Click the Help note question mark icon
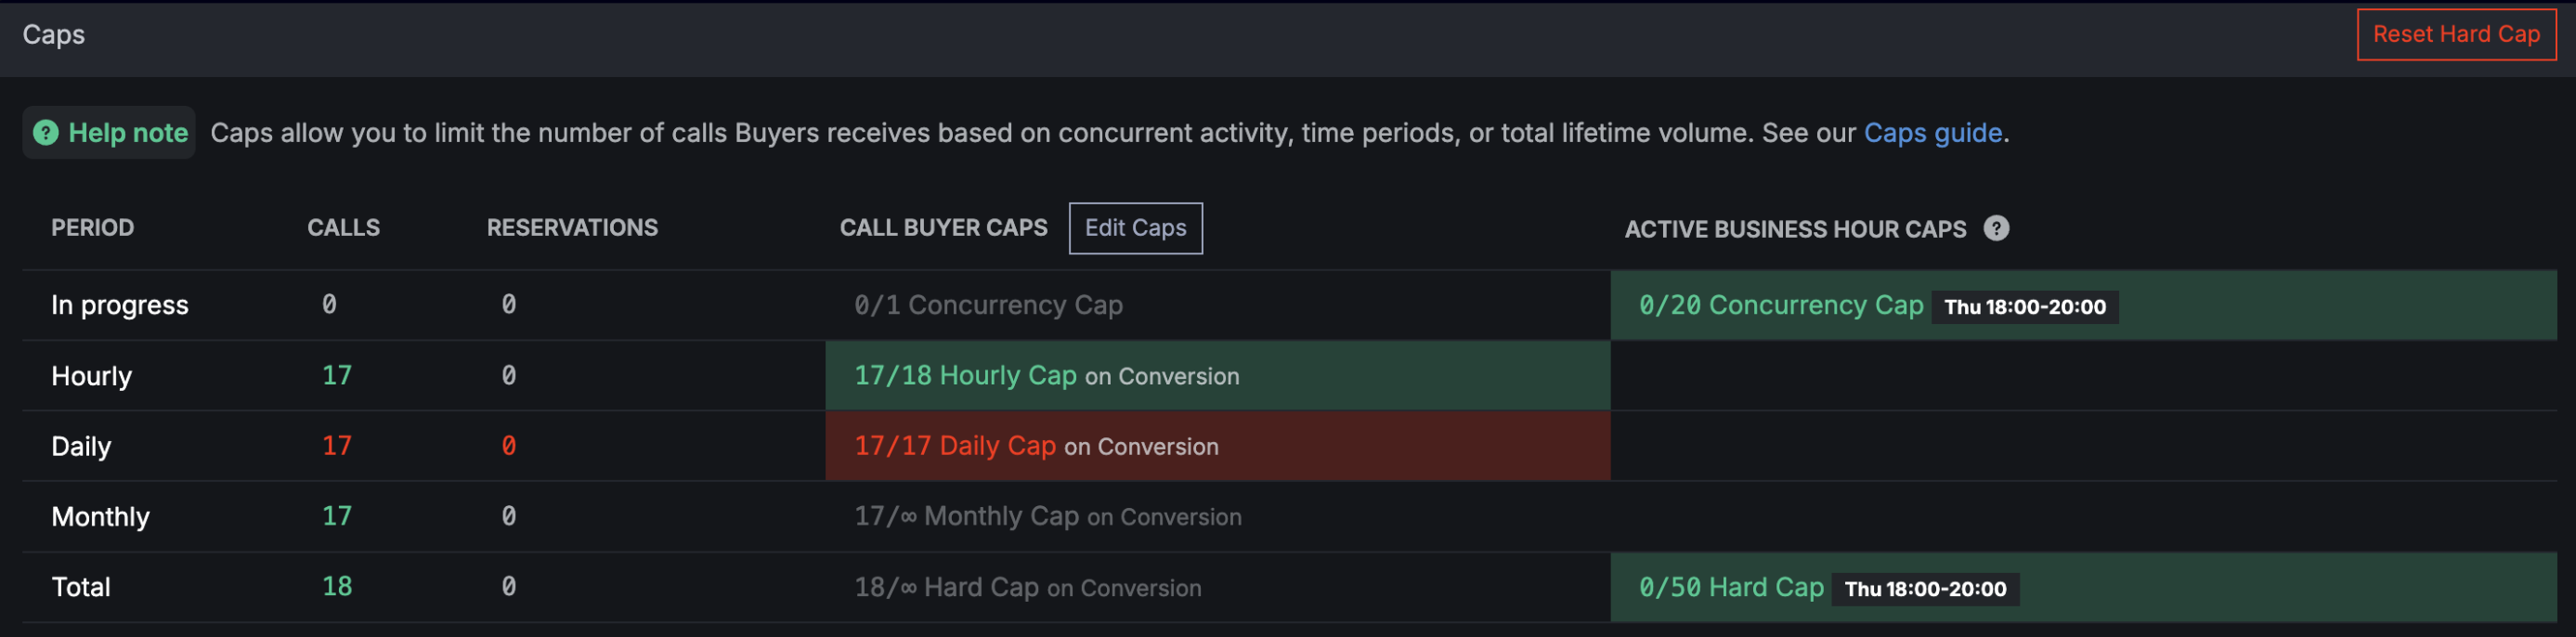This screenshot has width=2576, height=637. point(46,133)
